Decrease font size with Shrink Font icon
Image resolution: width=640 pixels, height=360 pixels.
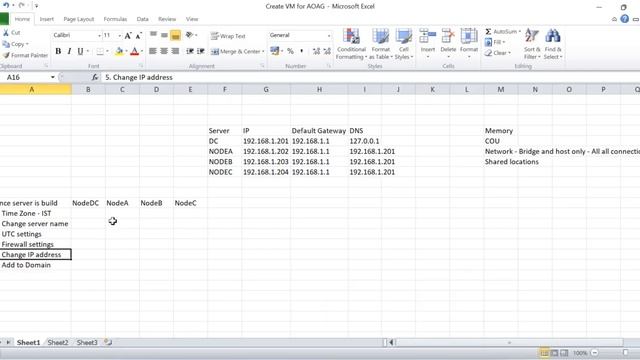click(139, 36)
